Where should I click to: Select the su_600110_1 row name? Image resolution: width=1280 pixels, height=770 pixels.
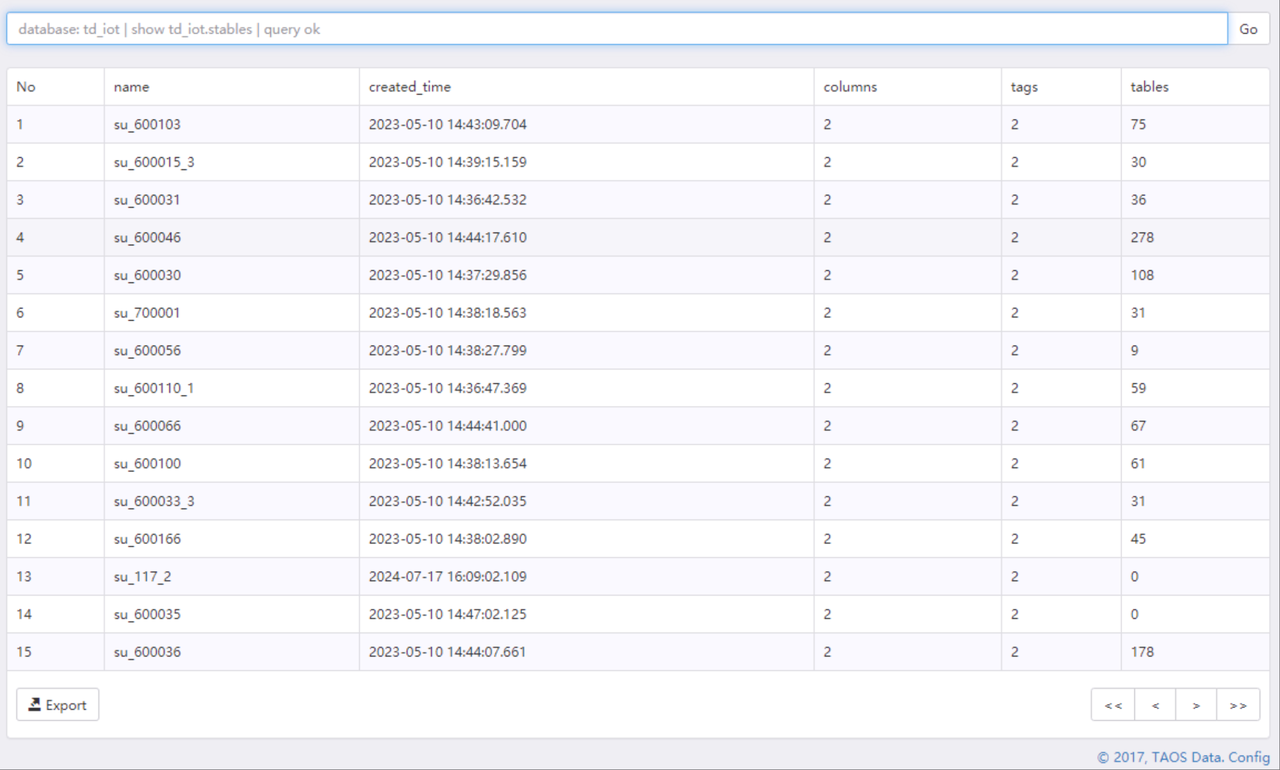coord(154,388)
